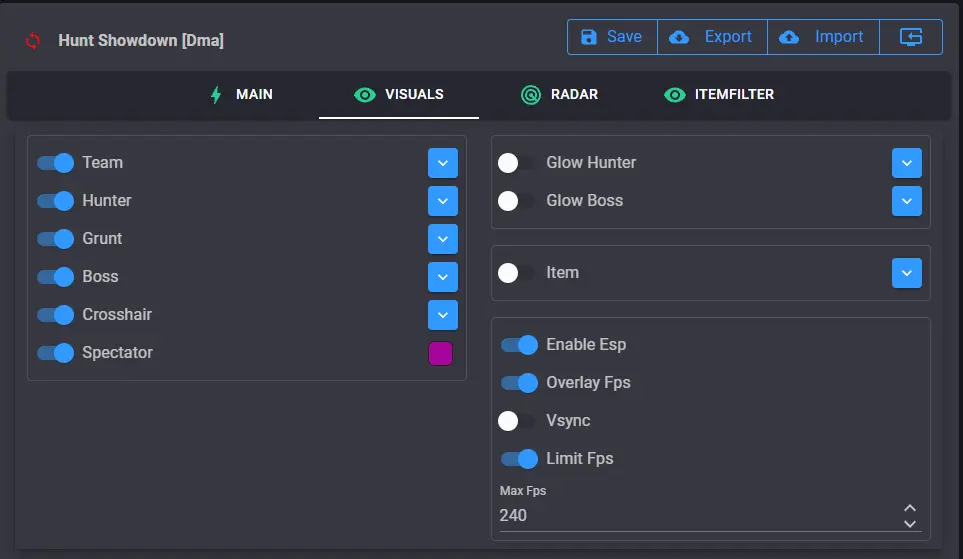Click the monitor icon button after Import
The height and width of the screenshot is (559, 963).
click(x=911, y=37)
